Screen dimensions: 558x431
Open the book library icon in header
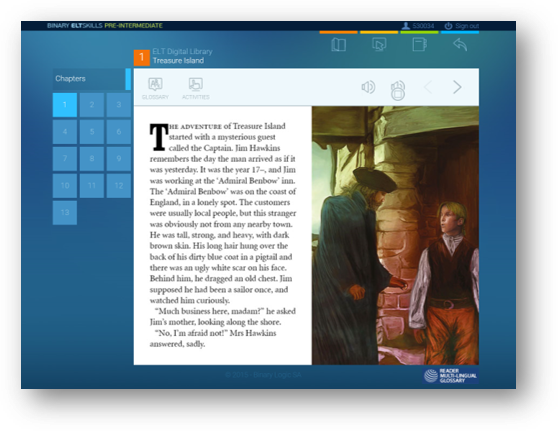(338, 45)
